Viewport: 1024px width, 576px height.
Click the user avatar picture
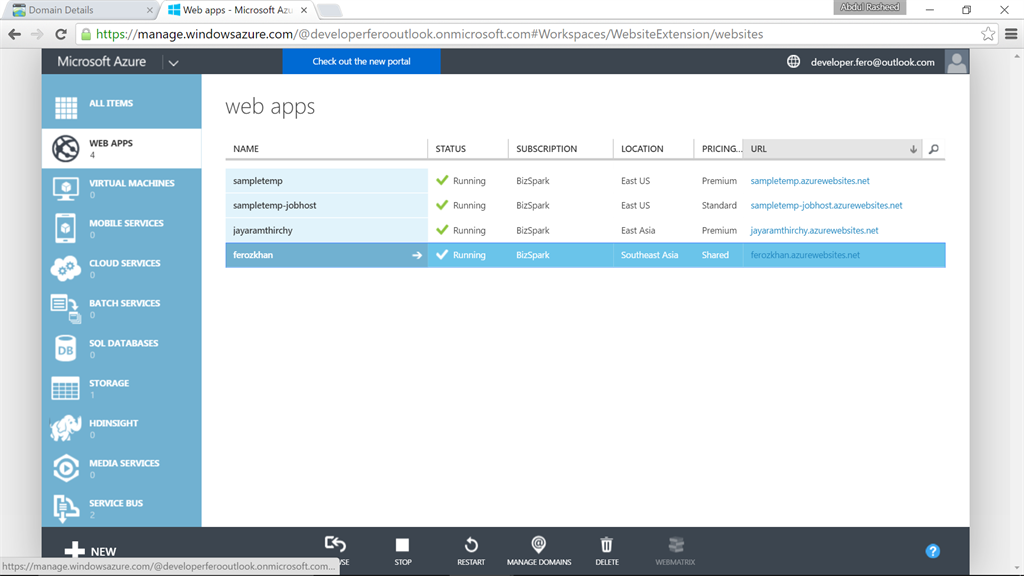tap(957, 62)
